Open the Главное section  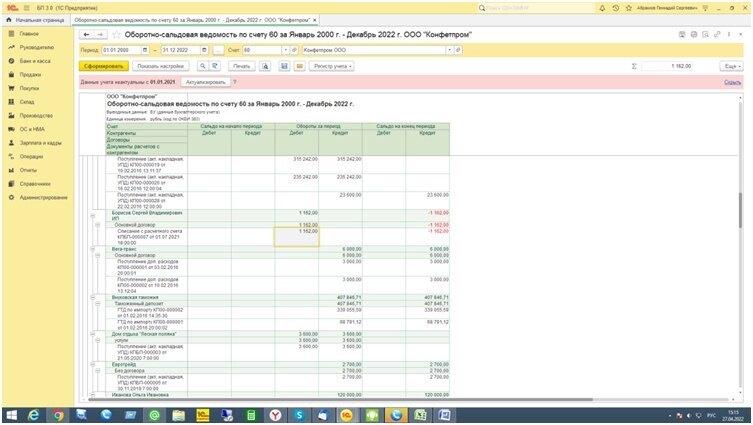click(29, 34)
